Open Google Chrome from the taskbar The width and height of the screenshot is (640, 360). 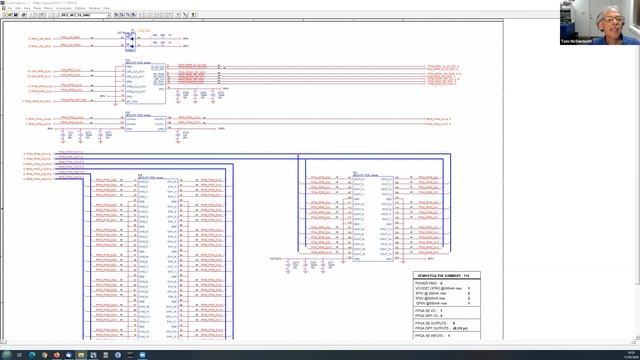(x=44, y=355)
